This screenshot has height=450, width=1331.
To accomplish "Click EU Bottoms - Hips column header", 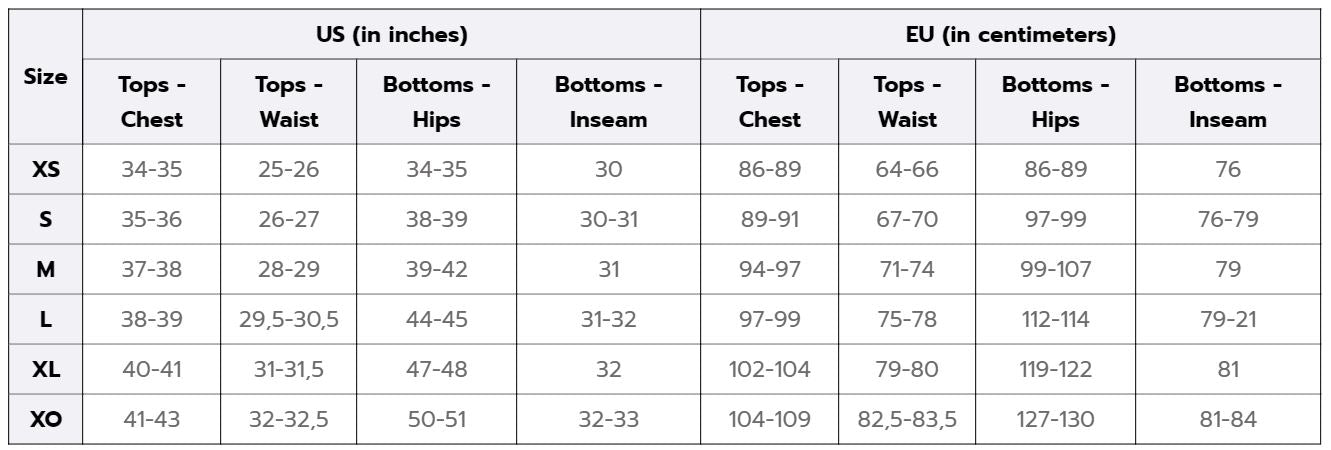I will tap(1055, 103).
